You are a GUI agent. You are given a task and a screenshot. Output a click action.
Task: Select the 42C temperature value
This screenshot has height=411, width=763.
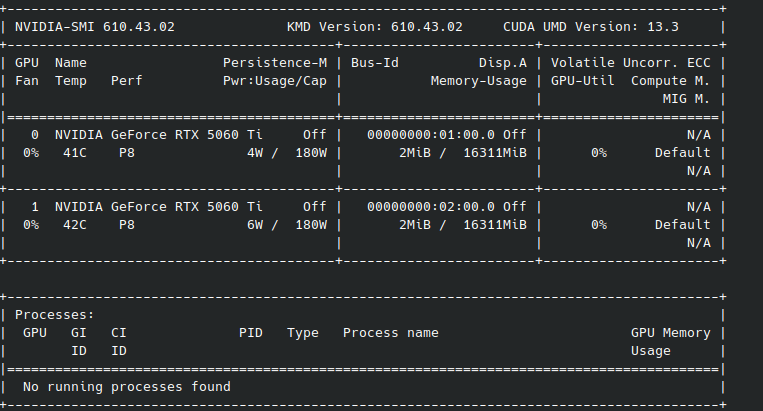coord(74,225)
